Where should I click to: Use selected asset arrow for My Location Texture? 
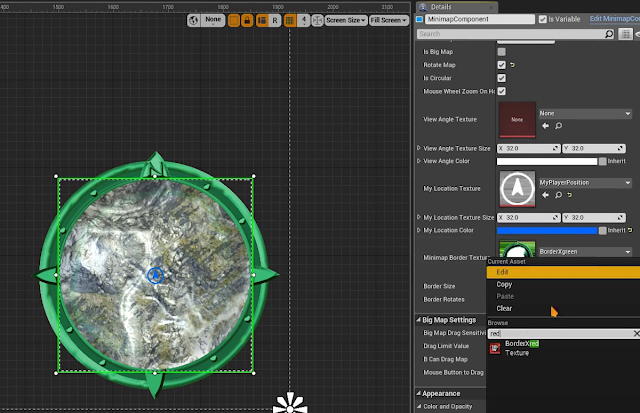(545, 195)
